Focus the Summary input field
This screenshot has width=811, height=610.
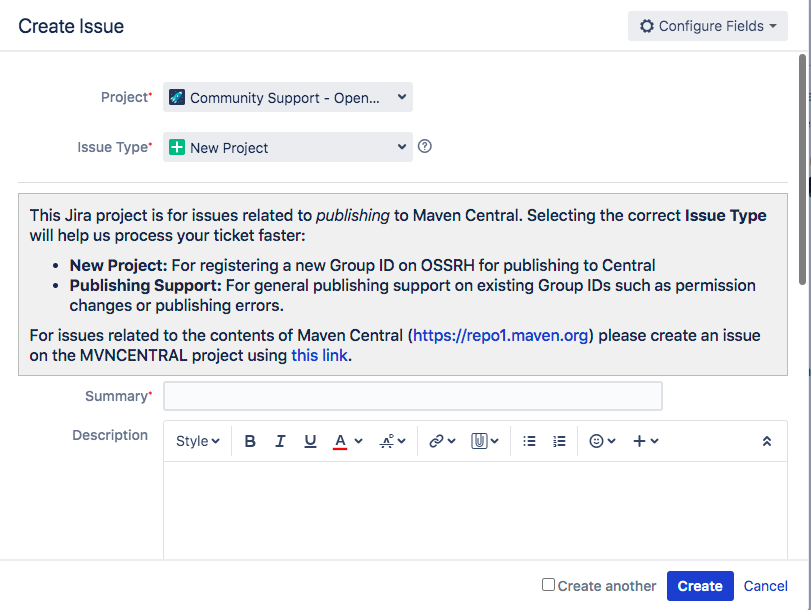coord(413,396)
